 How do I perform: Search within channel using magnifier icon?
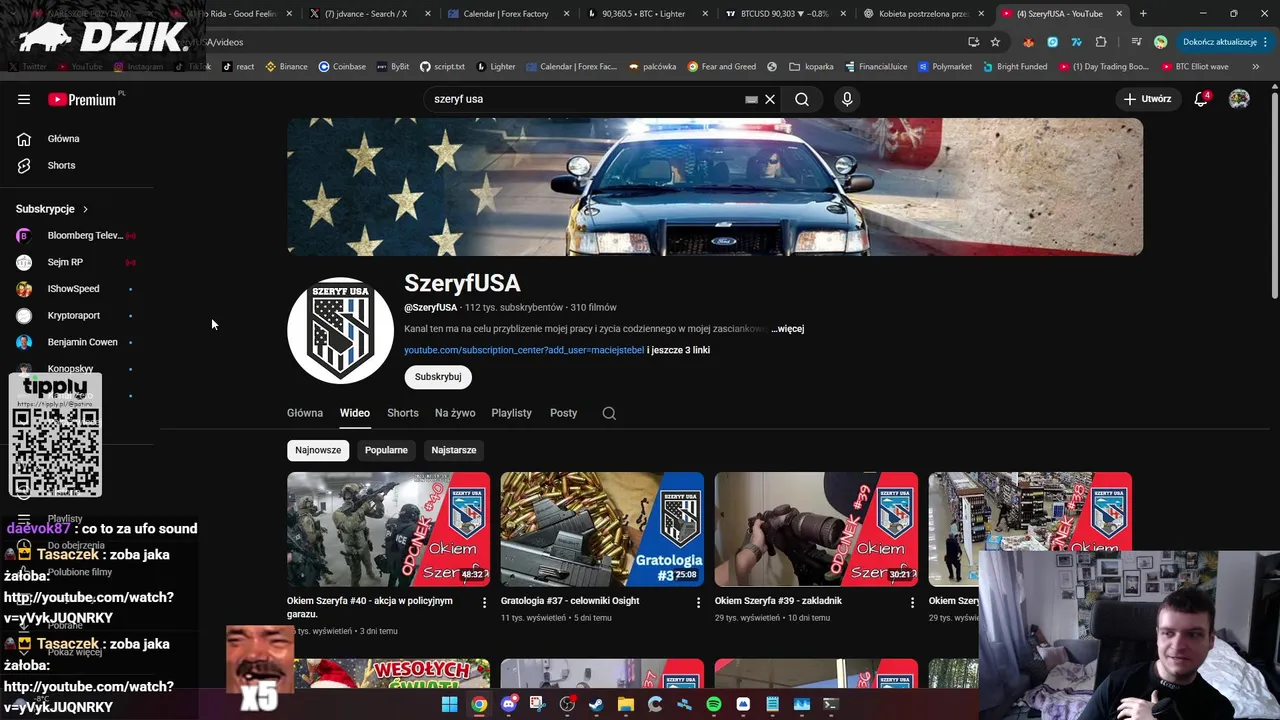(609, 413)
